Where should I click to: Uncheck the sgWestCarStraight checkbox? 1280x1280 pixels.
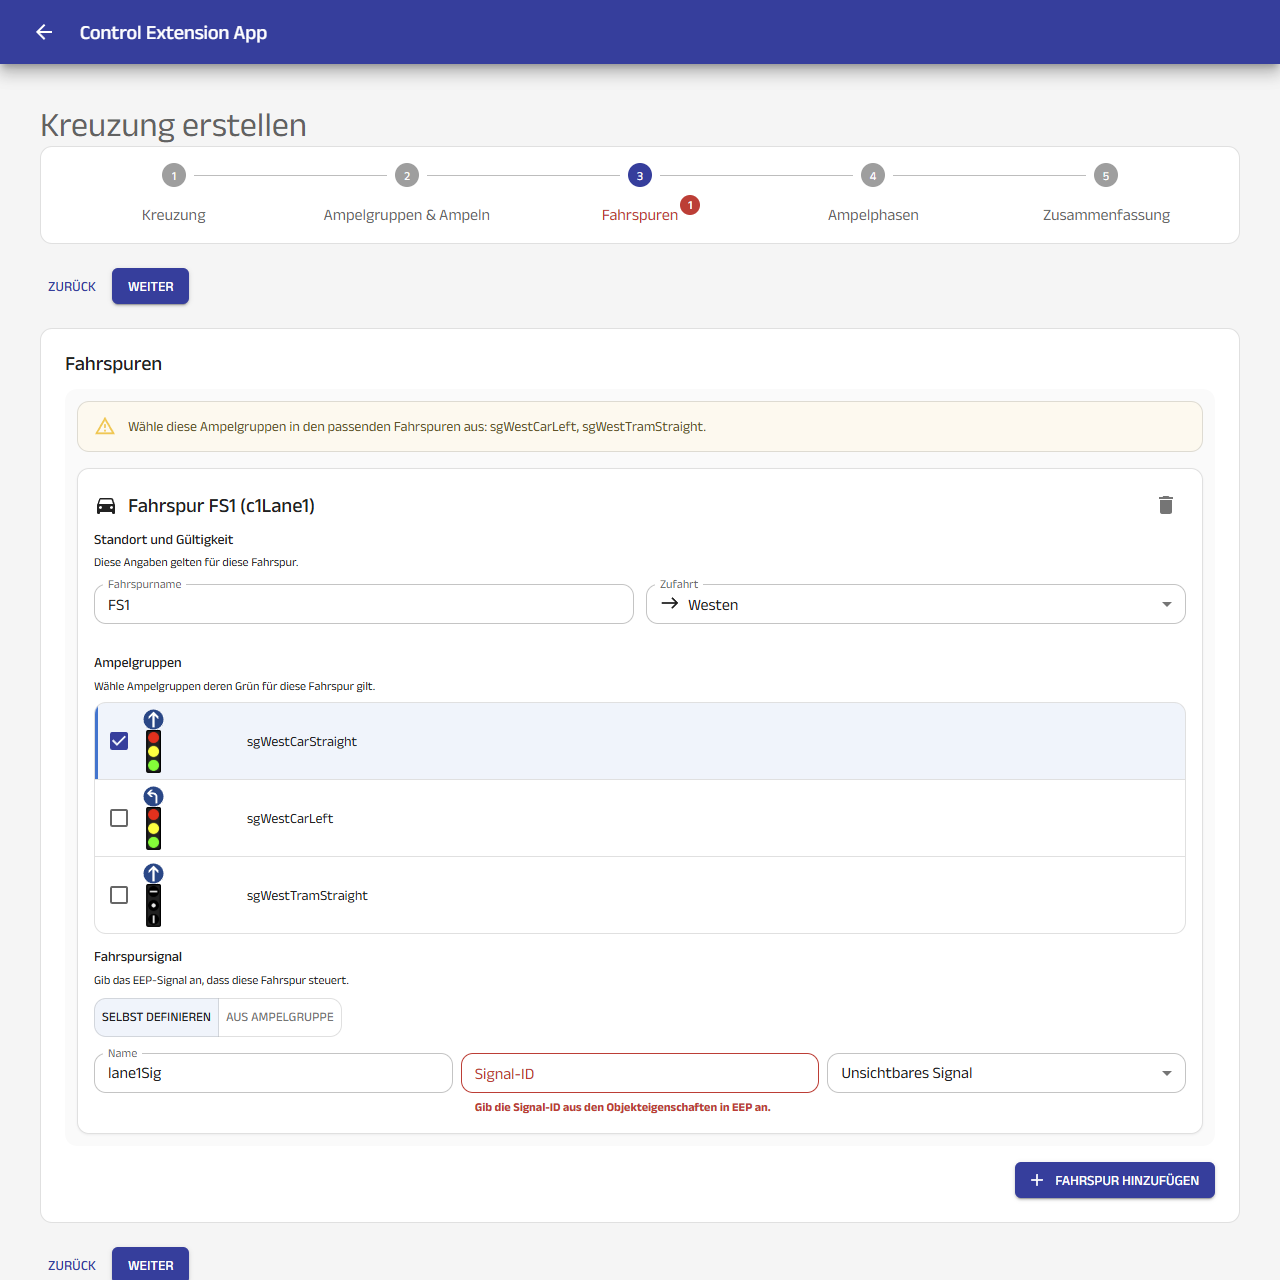(x=119, y=741)
